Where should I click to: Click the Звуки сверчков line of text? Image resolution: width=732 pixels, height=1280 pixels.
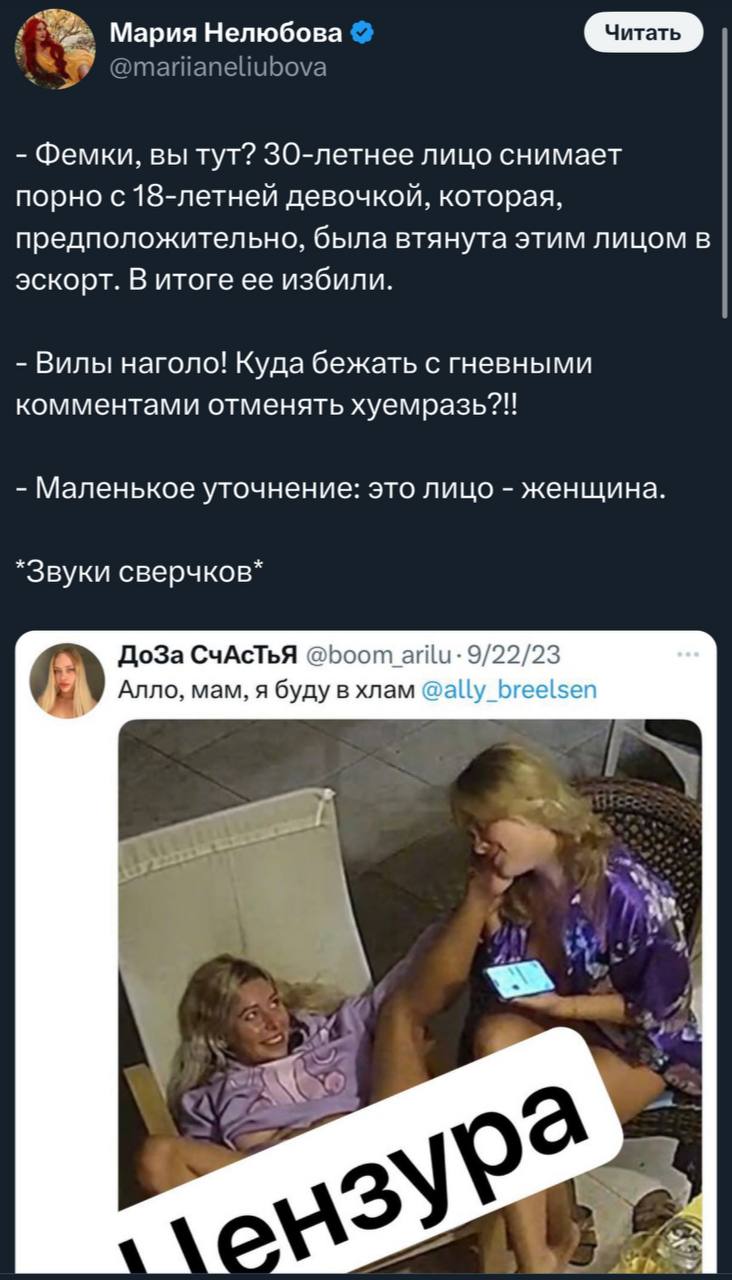(x=141, y=571)
